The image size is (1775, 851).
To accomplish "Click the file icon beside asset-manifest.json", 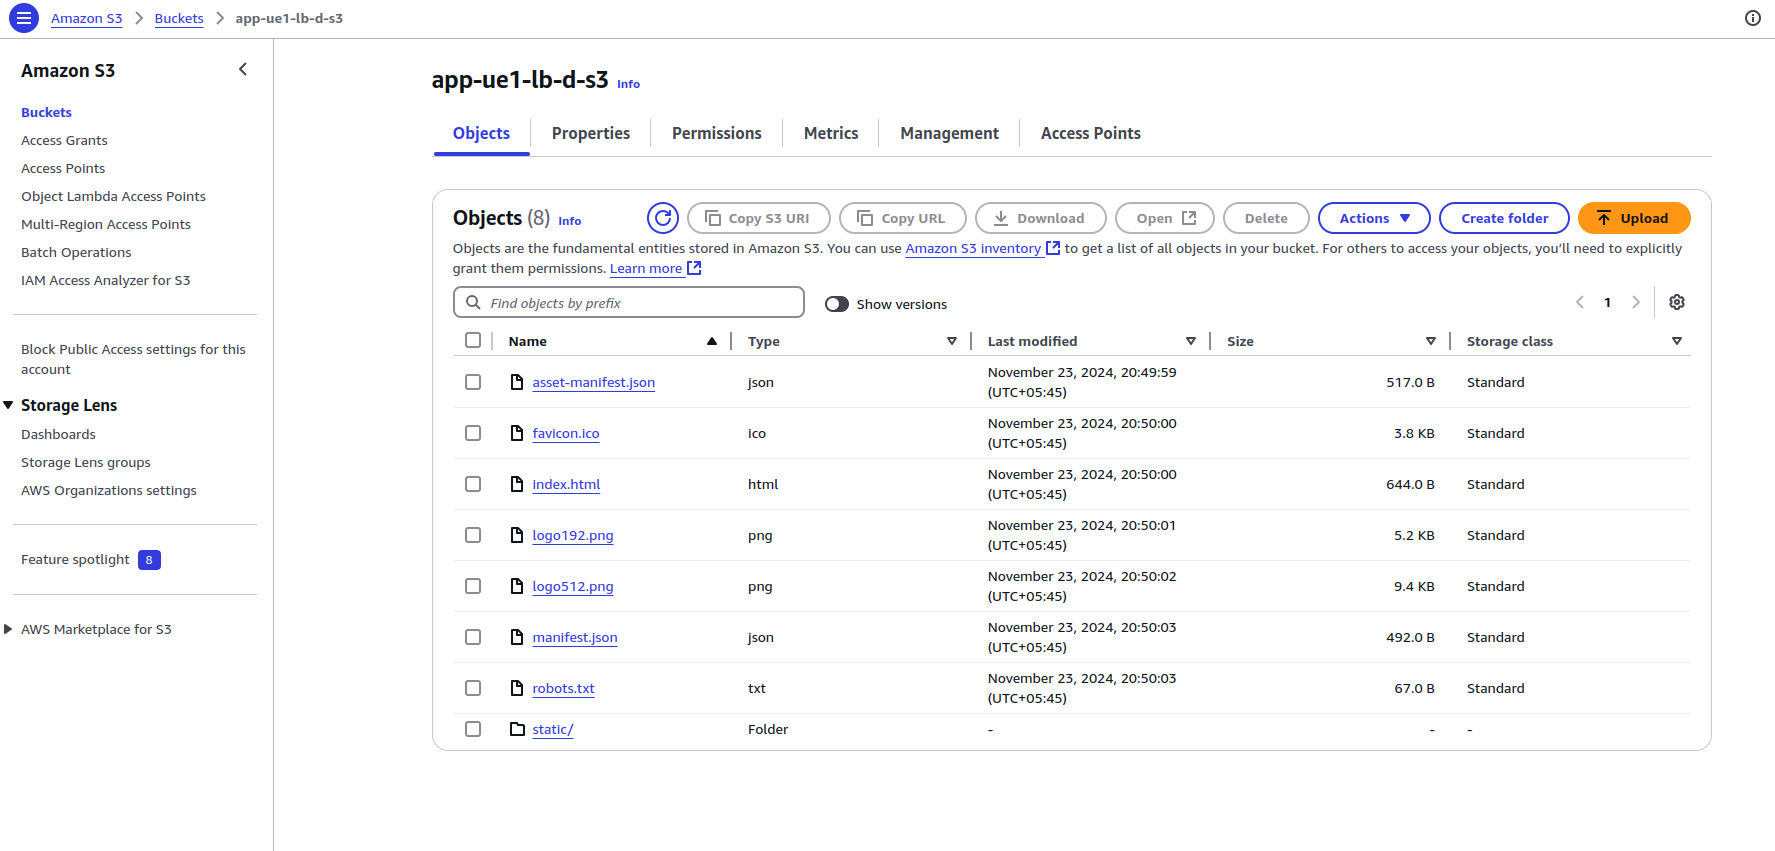I will (x=517, y=382).
